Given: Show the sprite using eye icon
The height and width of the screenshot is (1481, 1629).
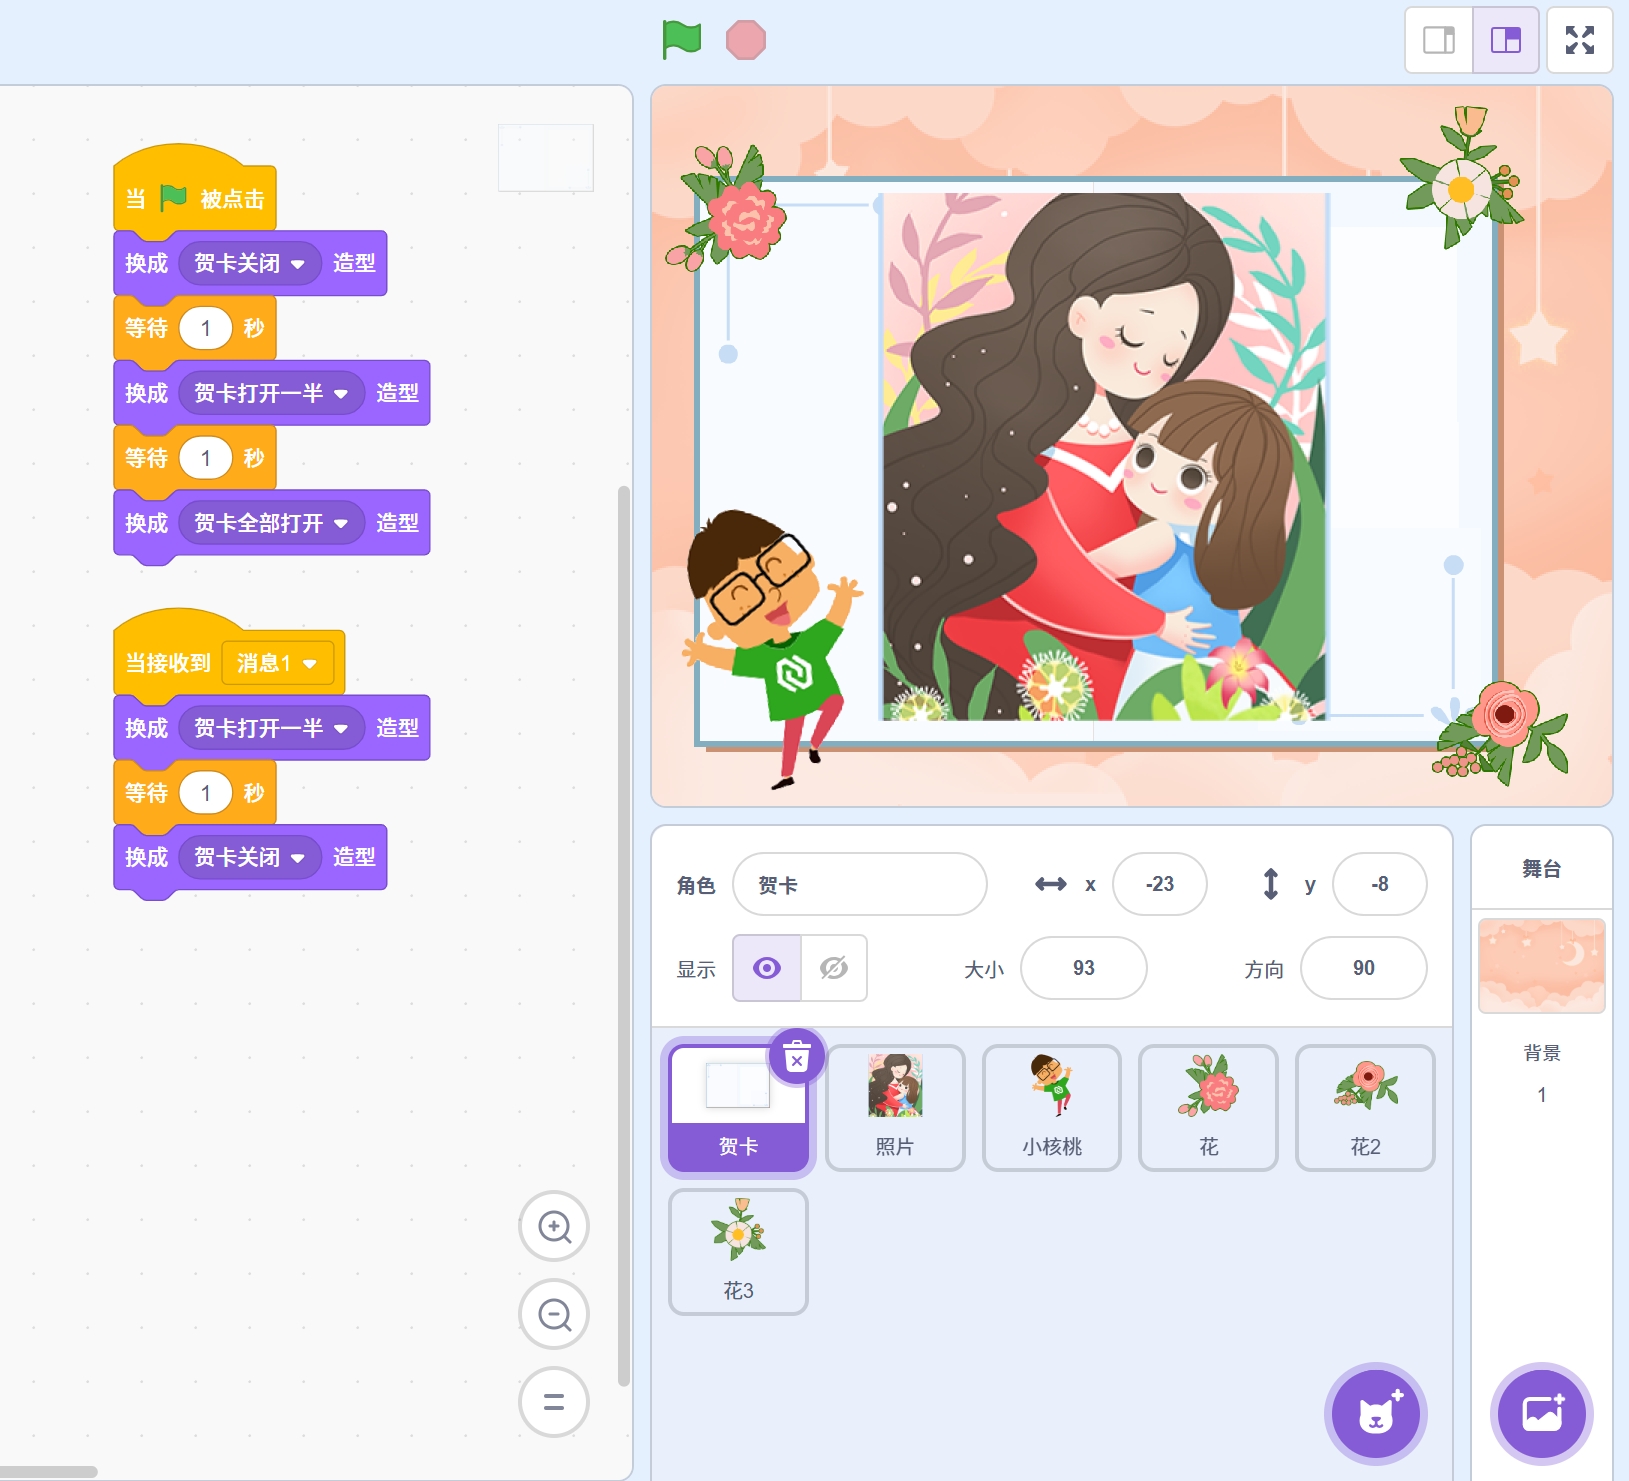Looking at the screenshot, I should (767, 968).
